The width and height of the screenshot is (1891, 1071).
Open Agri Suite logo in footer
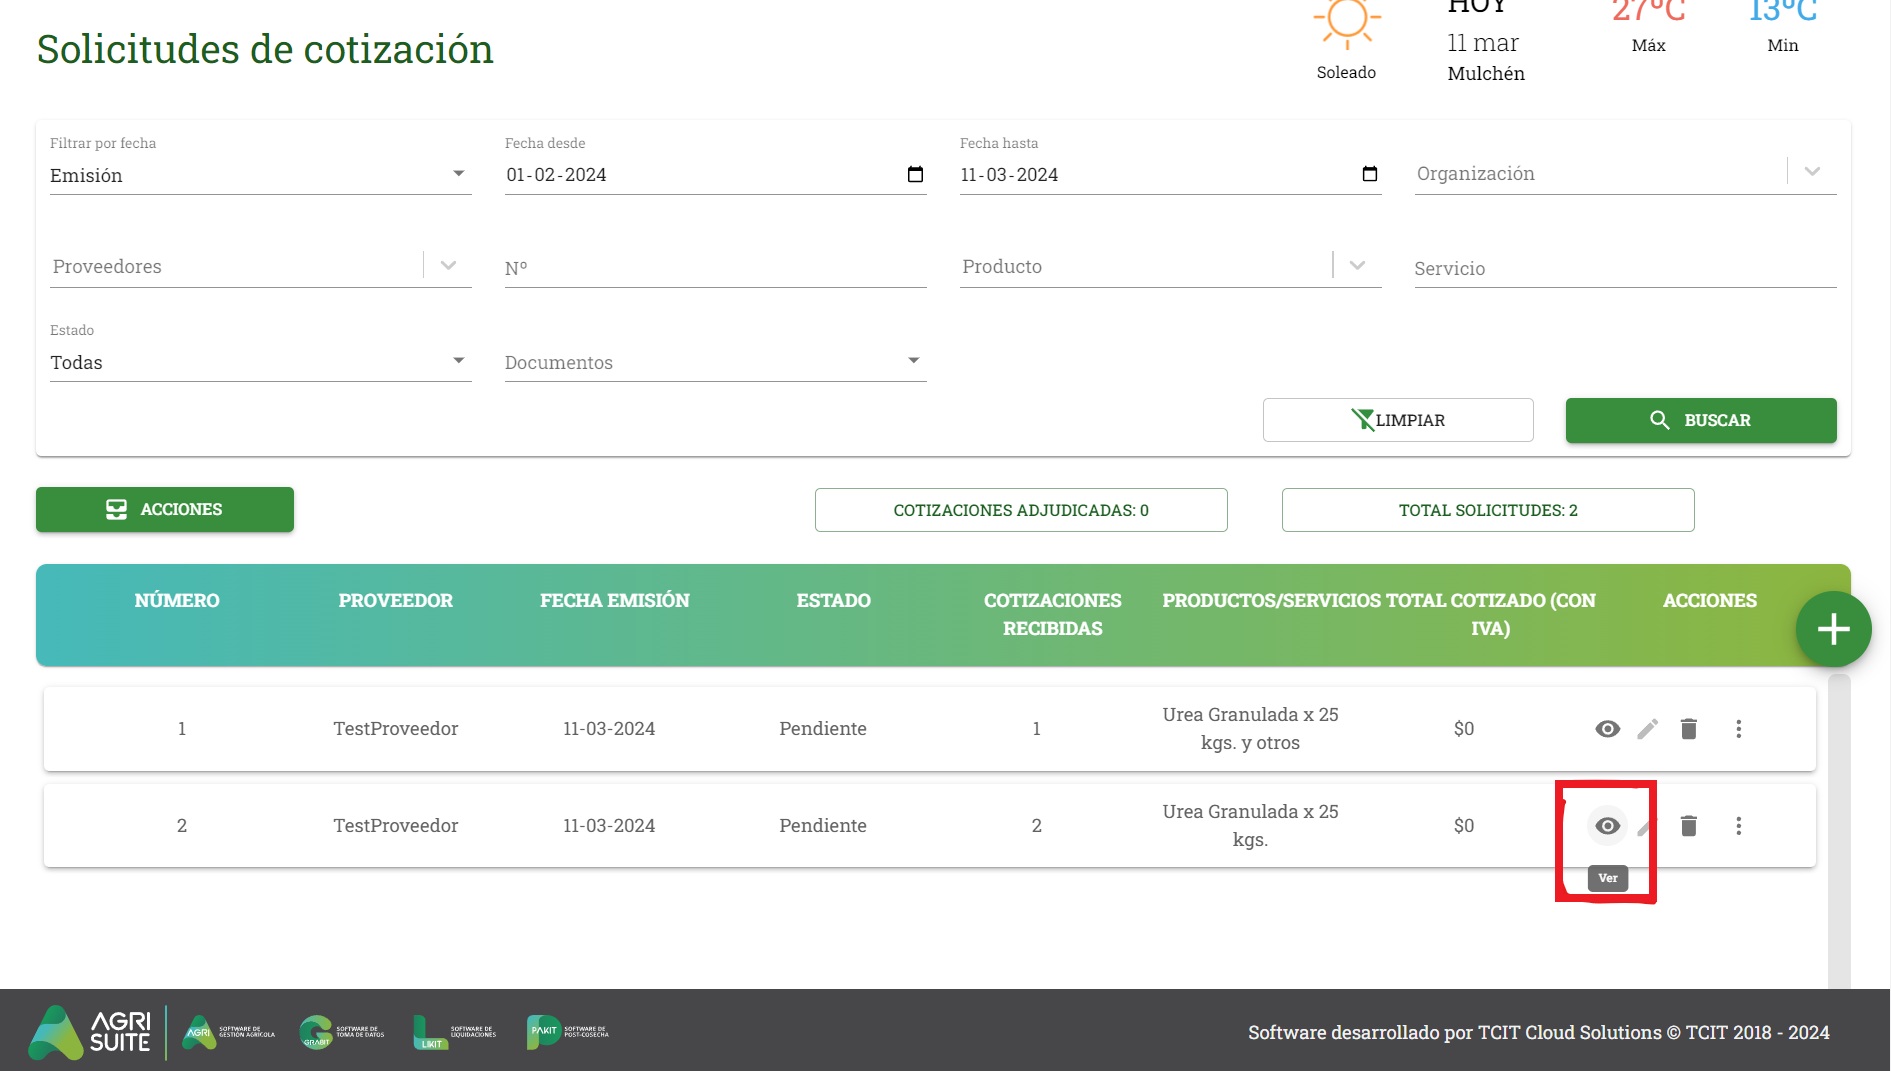90,1033
